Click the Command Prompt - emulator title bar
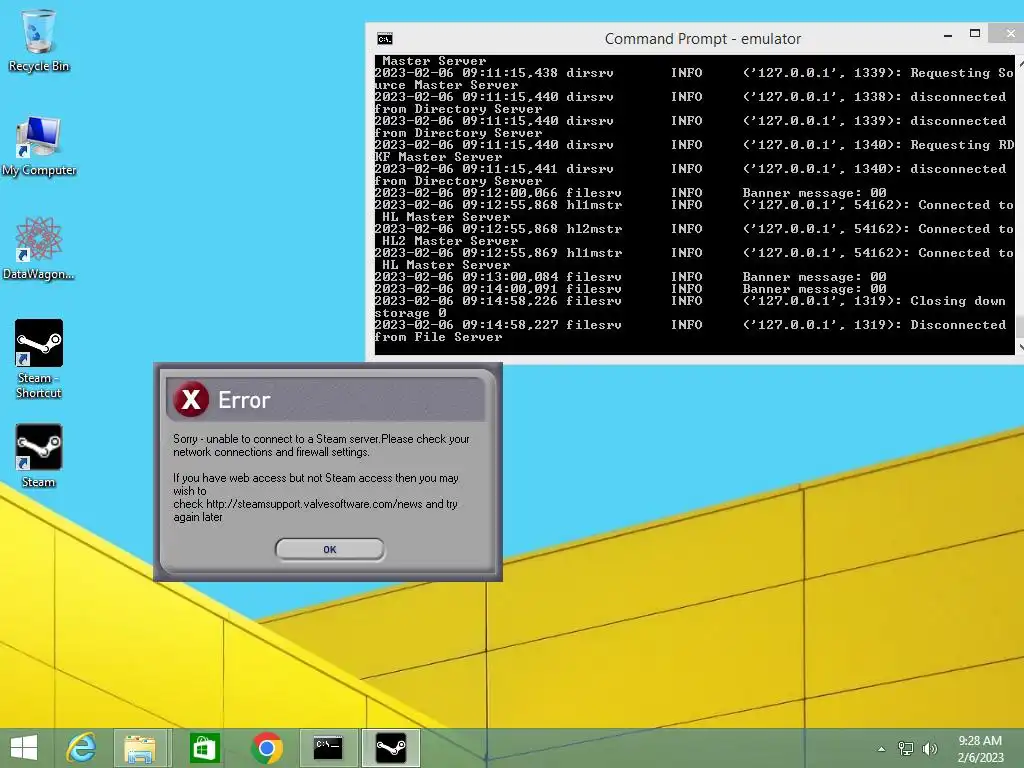 (x=703, y=39)
